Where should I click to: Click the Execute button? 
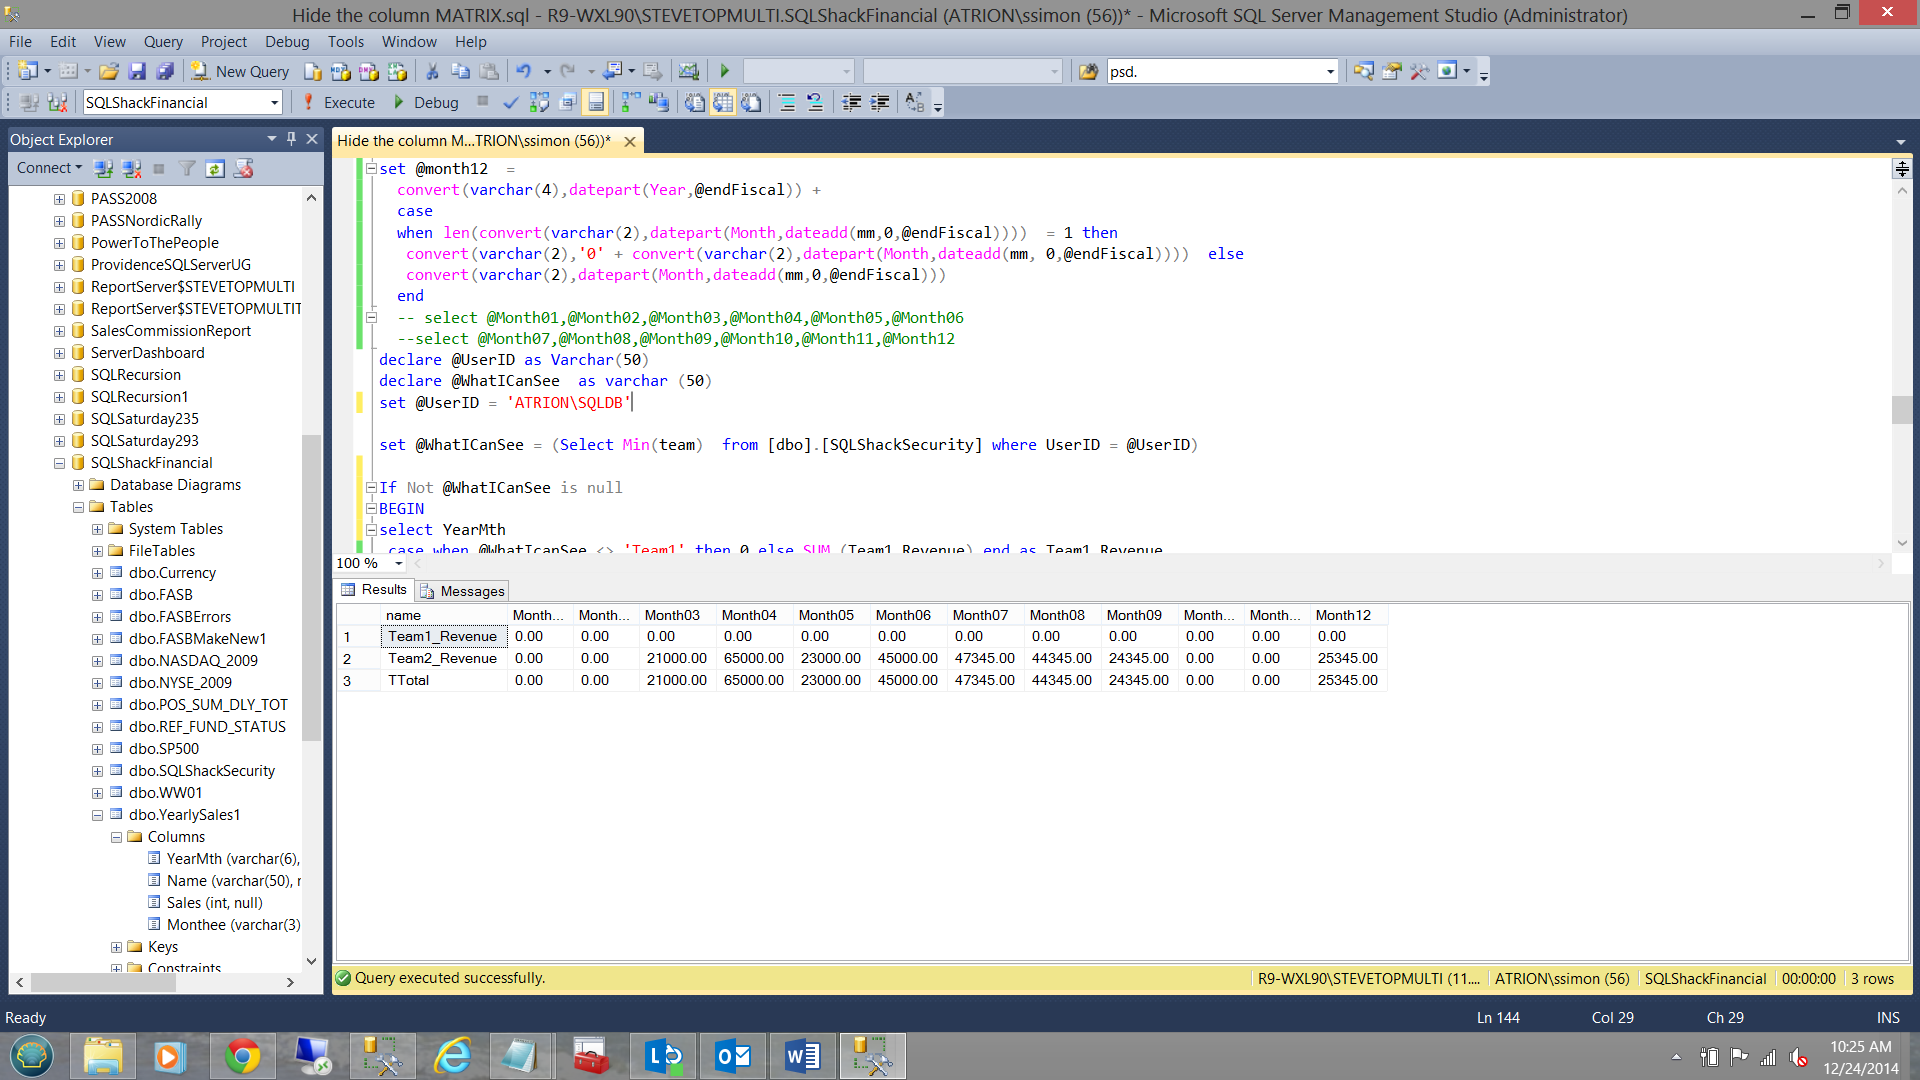[339, 102]
